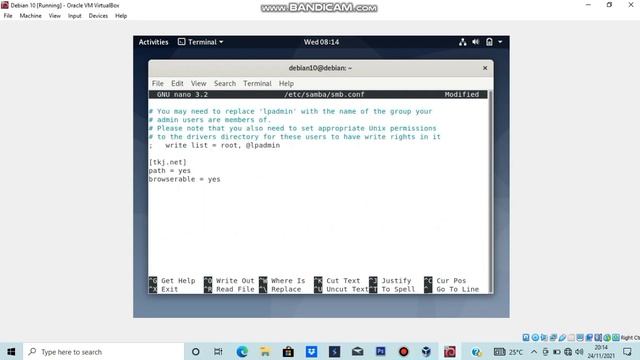Screen dimensions: 640x360
Task: Click the terminal vertical scrollbar
Action: [490, 191]
